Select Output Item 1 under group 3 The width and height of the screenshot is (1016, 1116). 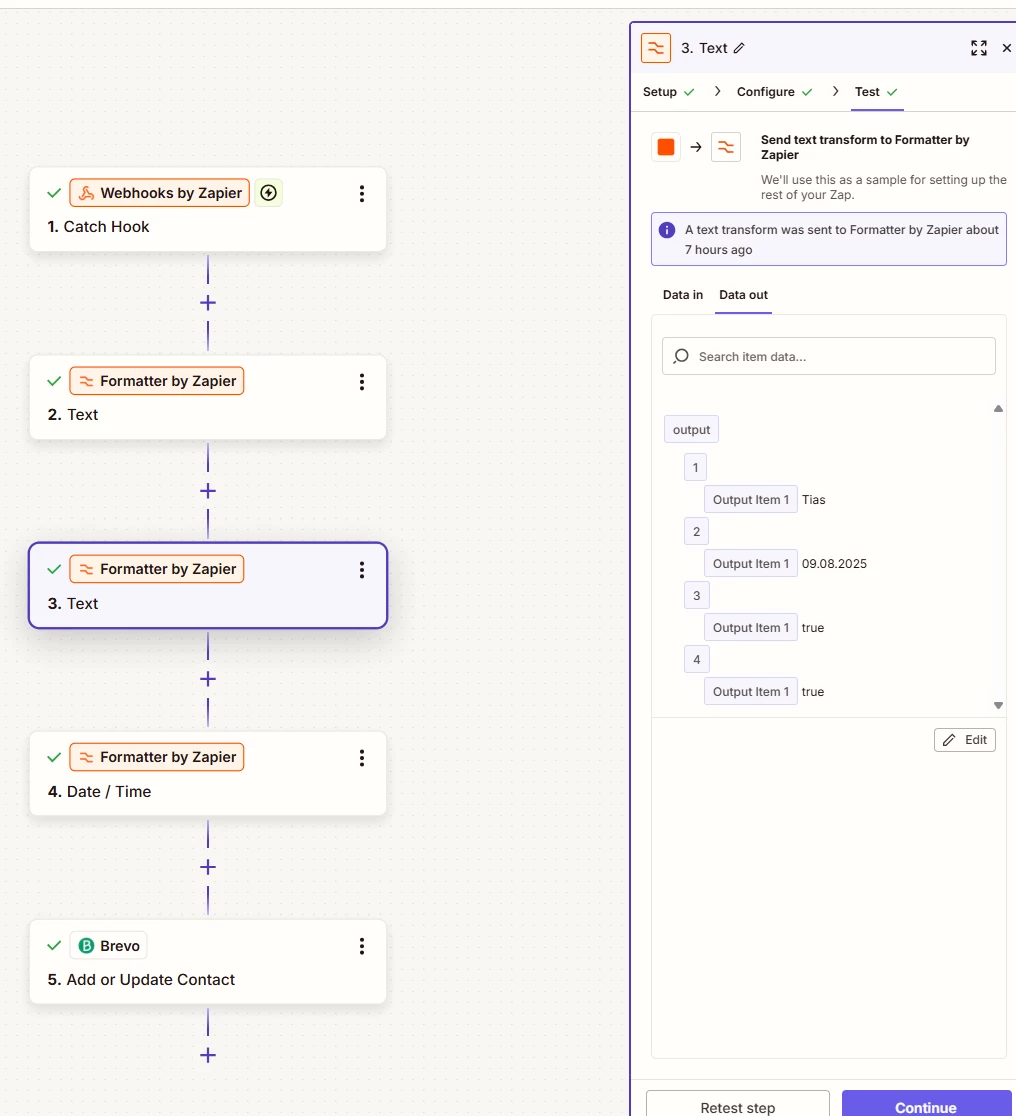[x=750, y=628]
